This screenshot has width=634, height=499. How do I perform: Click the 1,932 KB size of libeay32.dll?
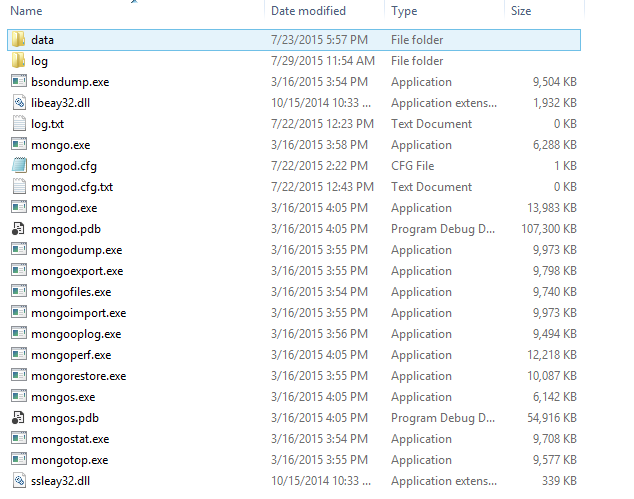click(x=555, y=103)
